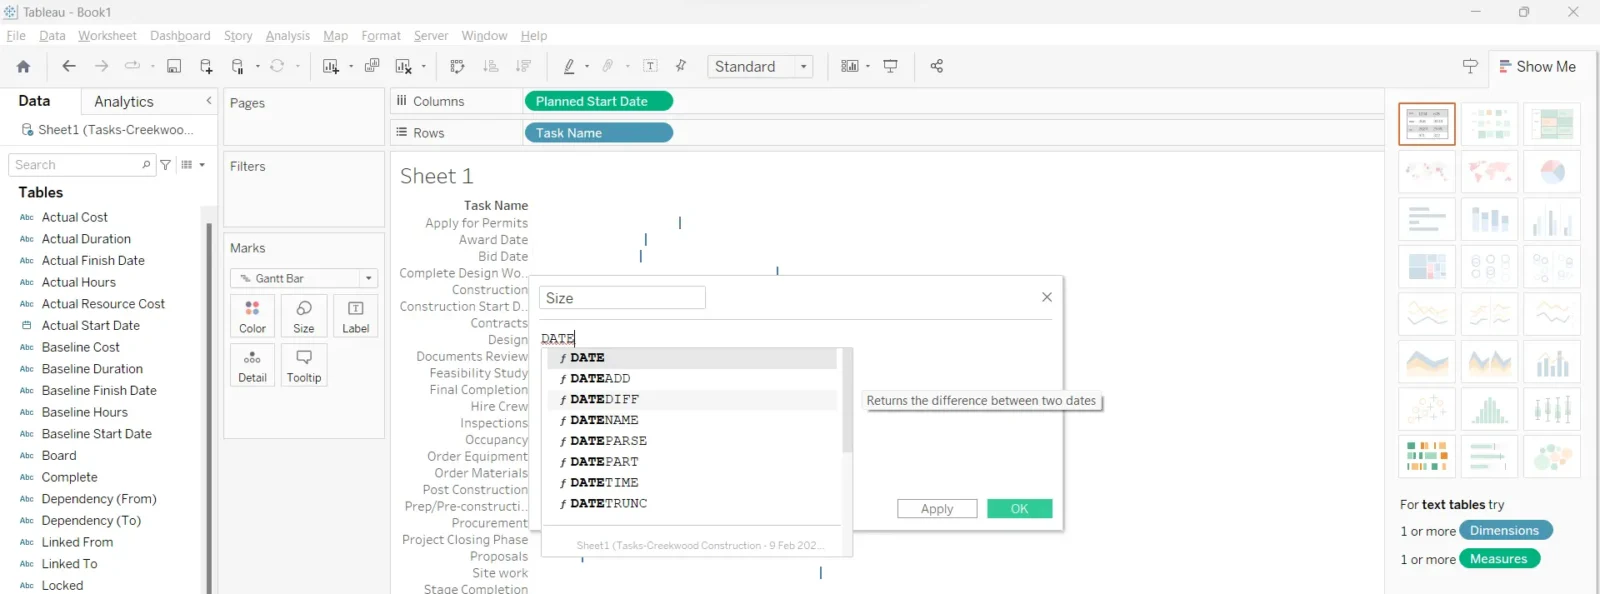
Task: Select the histogram chart thumbnail
Action: 1490,410
